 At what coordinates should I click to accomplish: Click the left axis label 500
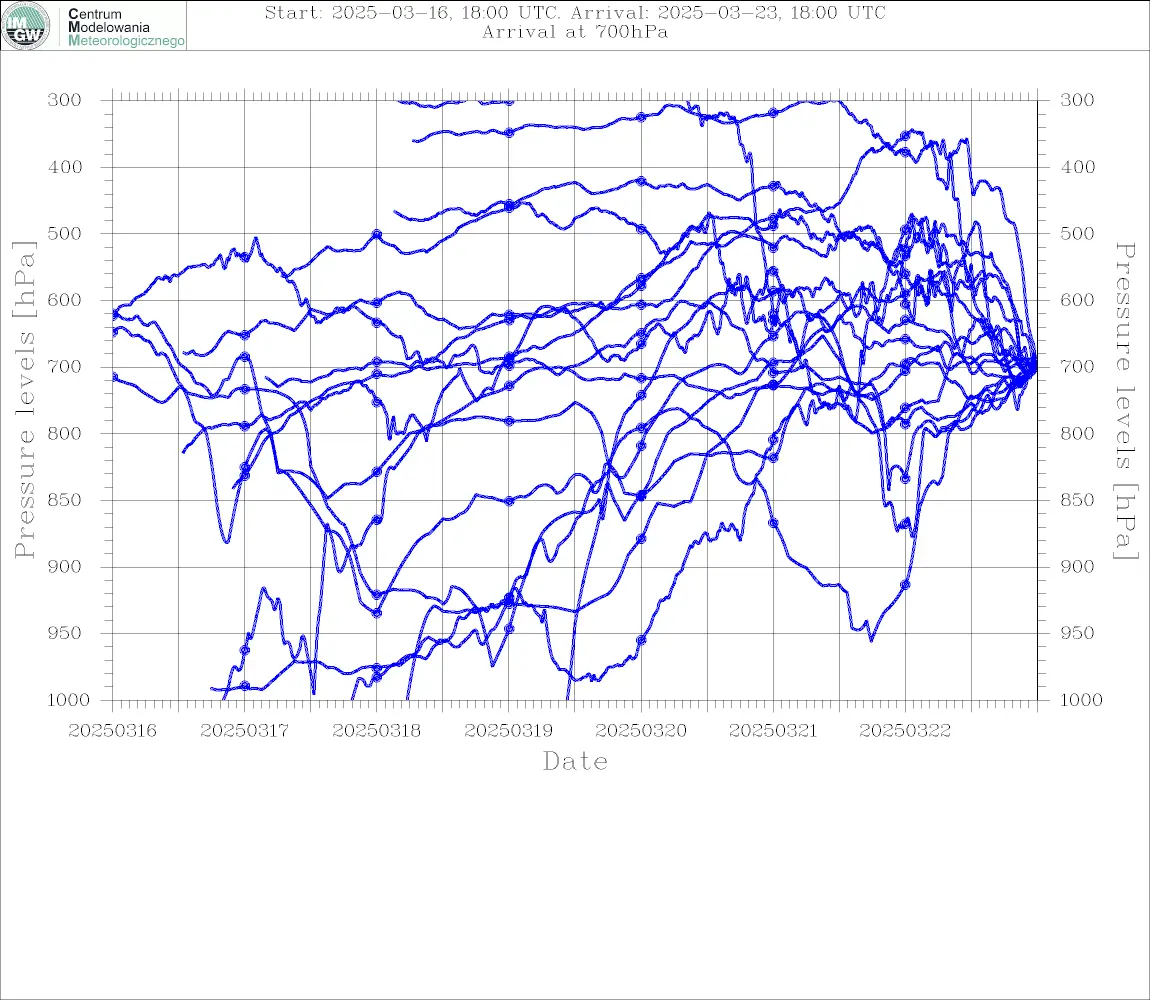65,233
